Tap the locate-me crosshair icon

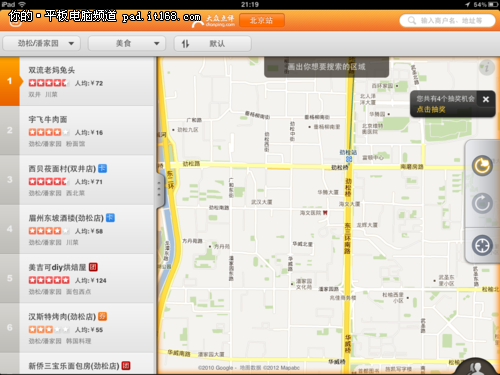tap(482, 245)
